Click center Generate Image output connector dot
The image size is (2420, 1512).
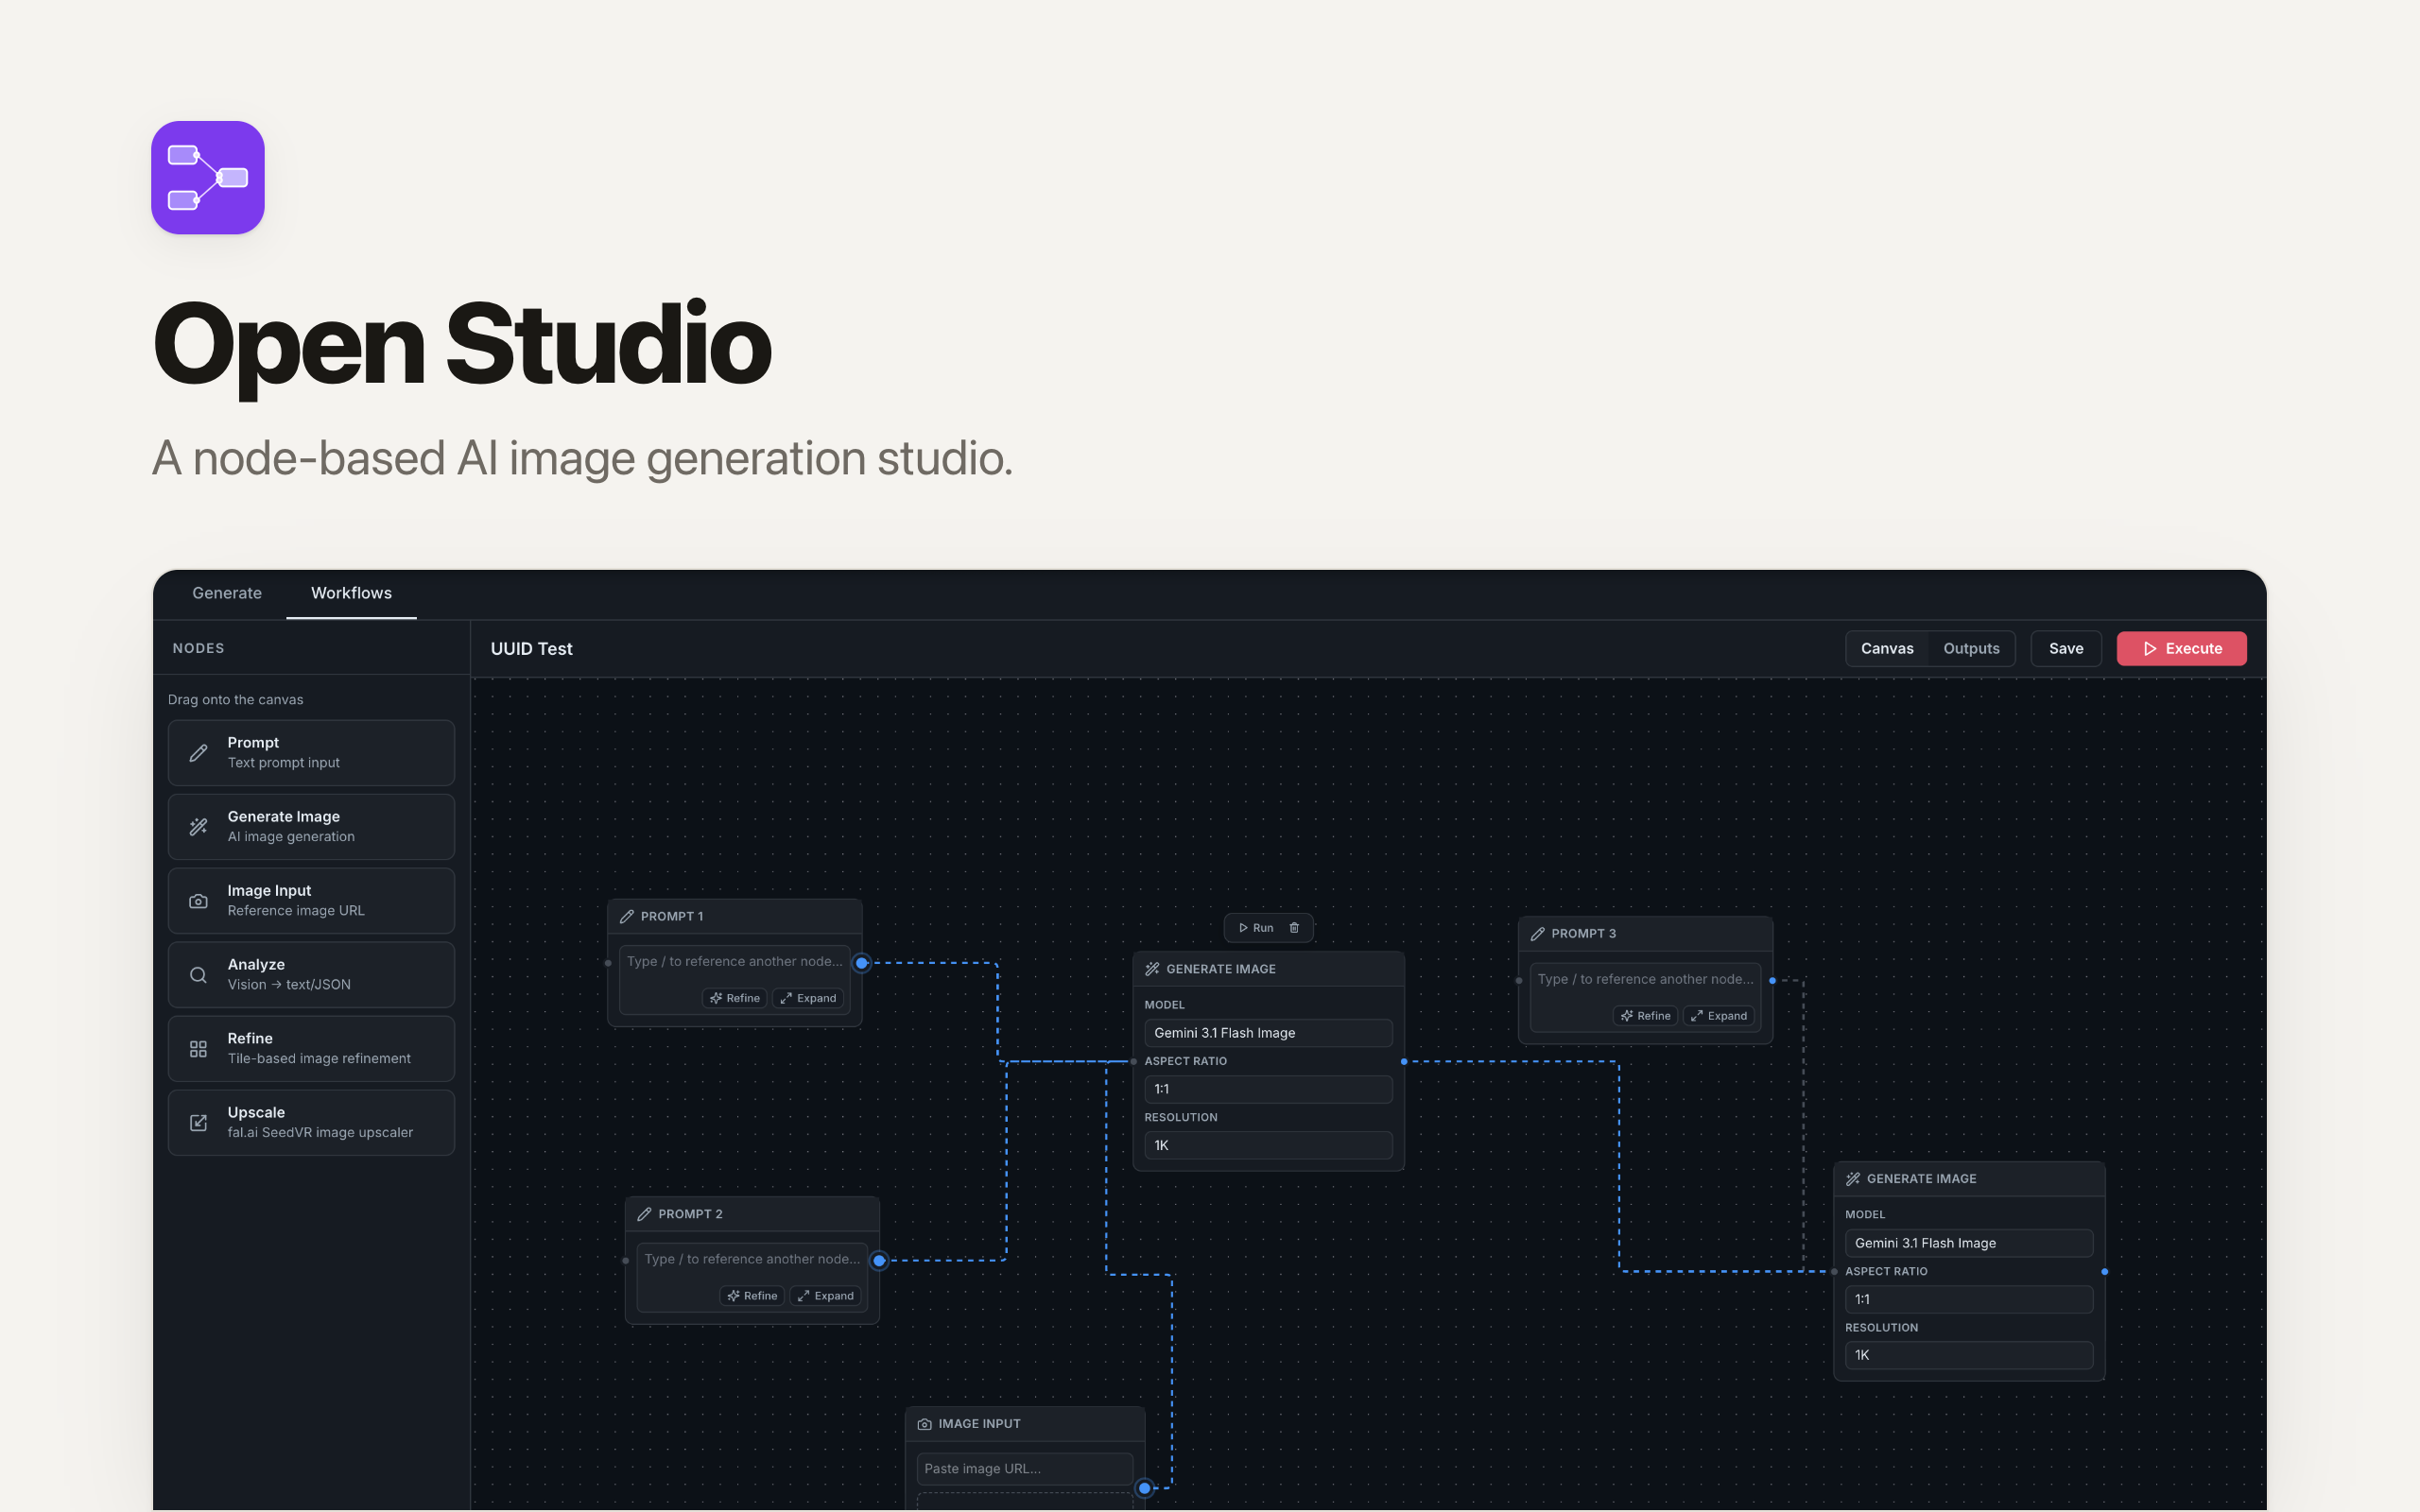point(1404,1061)
